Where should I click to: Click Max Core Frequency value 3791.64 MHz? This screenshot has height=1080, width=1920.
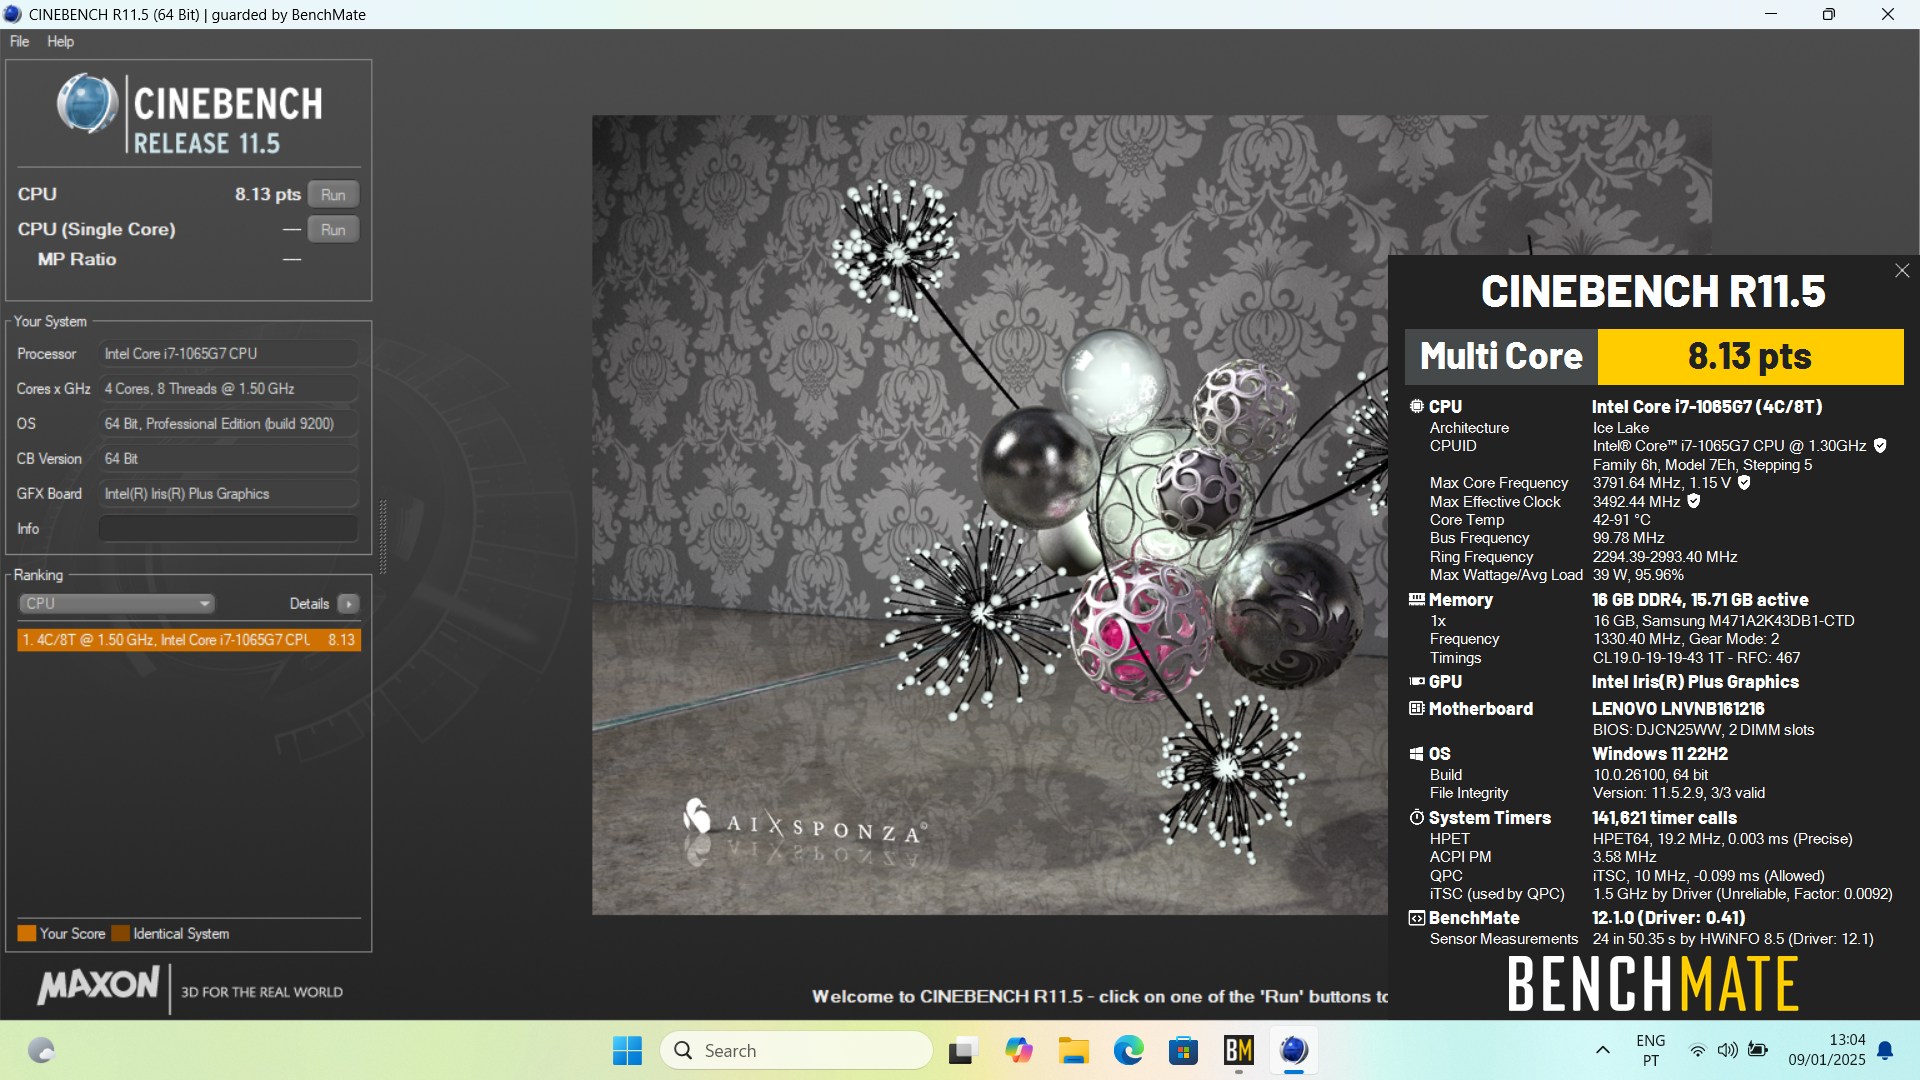(1662, 483)
